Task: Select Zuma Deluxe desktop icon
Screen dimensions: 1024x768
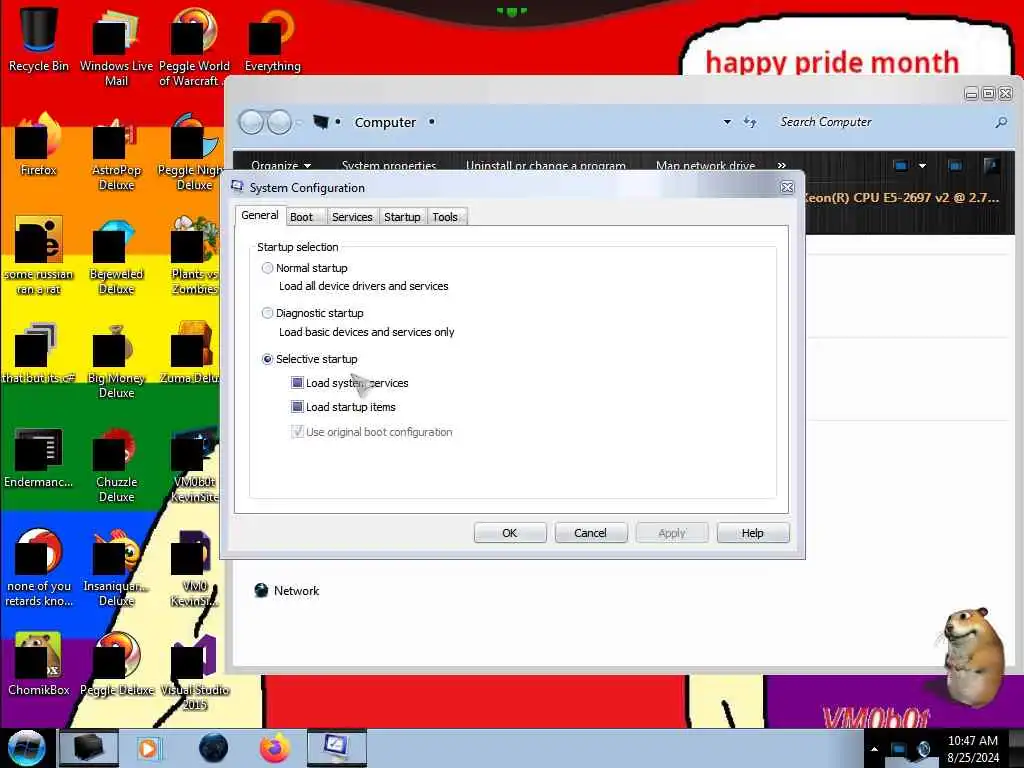Action: [191, 353]
